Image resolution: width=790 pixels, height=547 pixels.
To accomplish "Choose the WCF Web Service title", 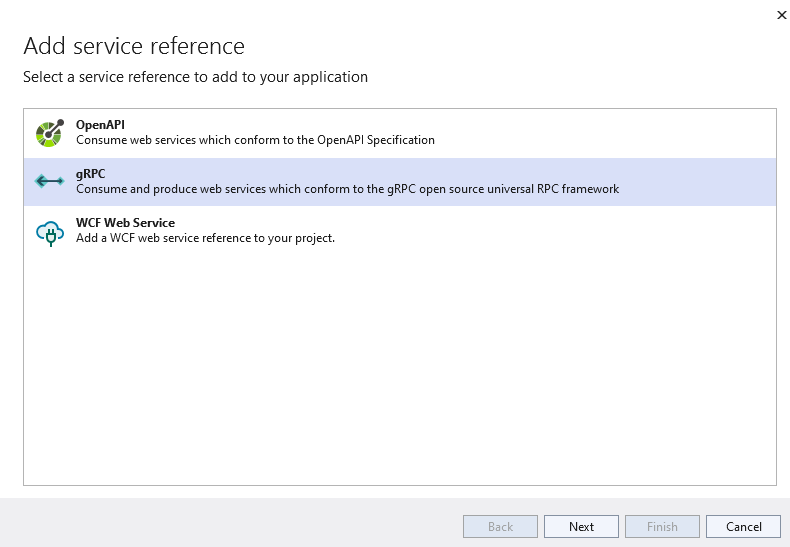I will (125, 223).
